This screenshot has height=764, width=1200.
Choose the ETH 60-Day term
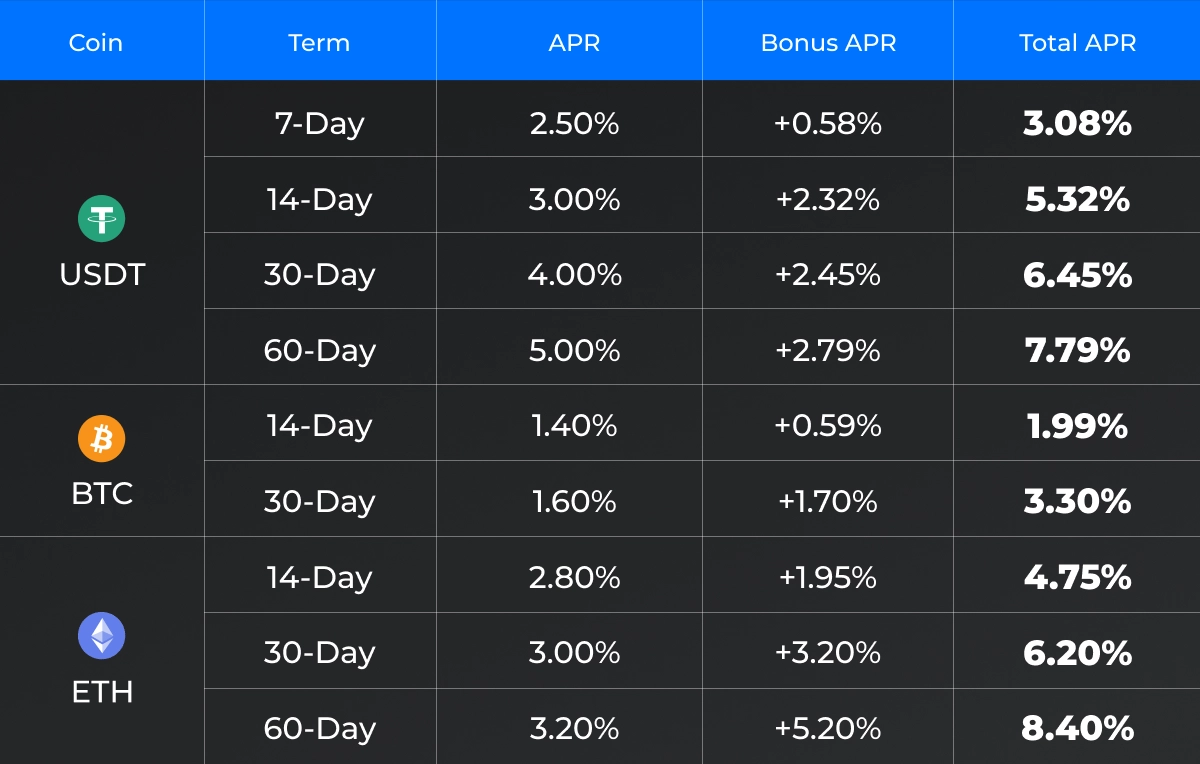pos(319,728)
